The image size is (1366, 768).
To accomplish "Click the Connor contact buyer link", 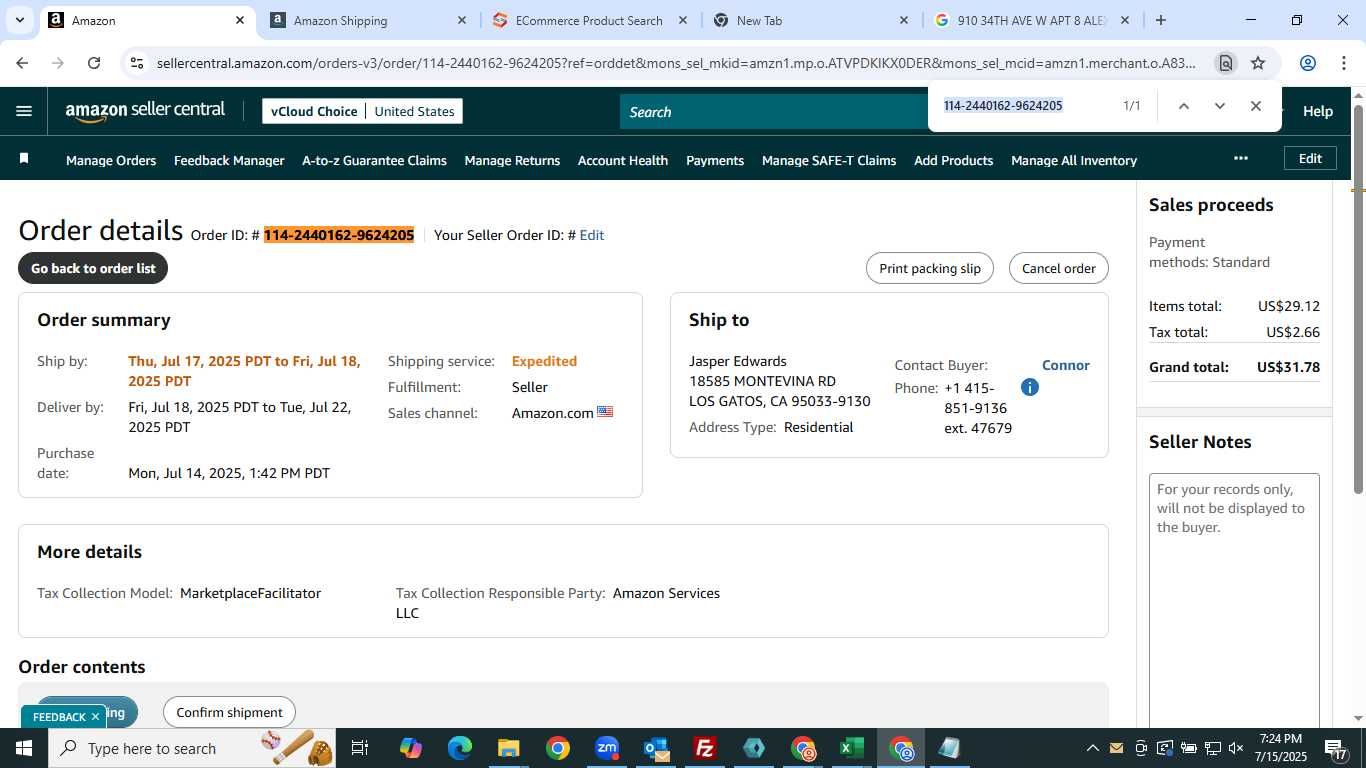I will (x=1066, y=365).
